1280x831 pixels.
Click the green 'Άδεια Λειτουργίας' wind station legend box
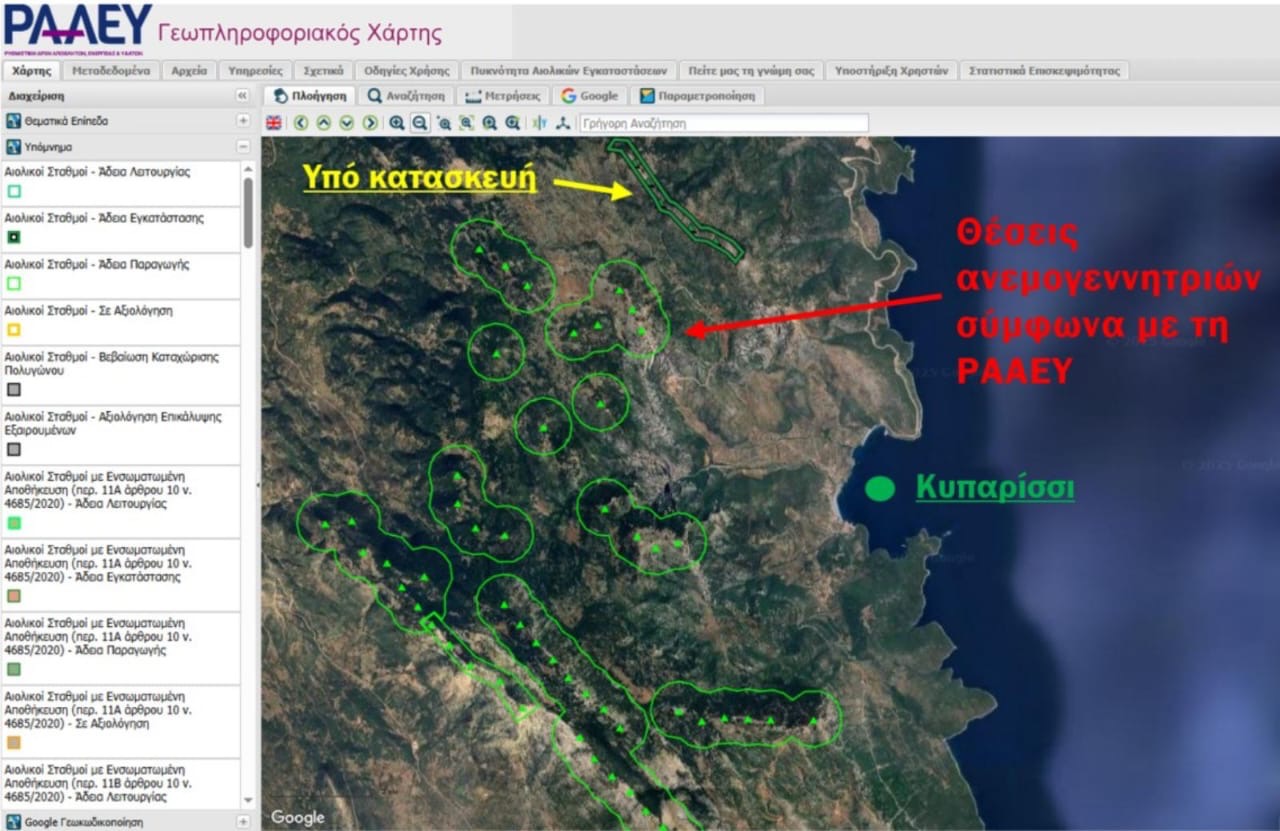14,191
